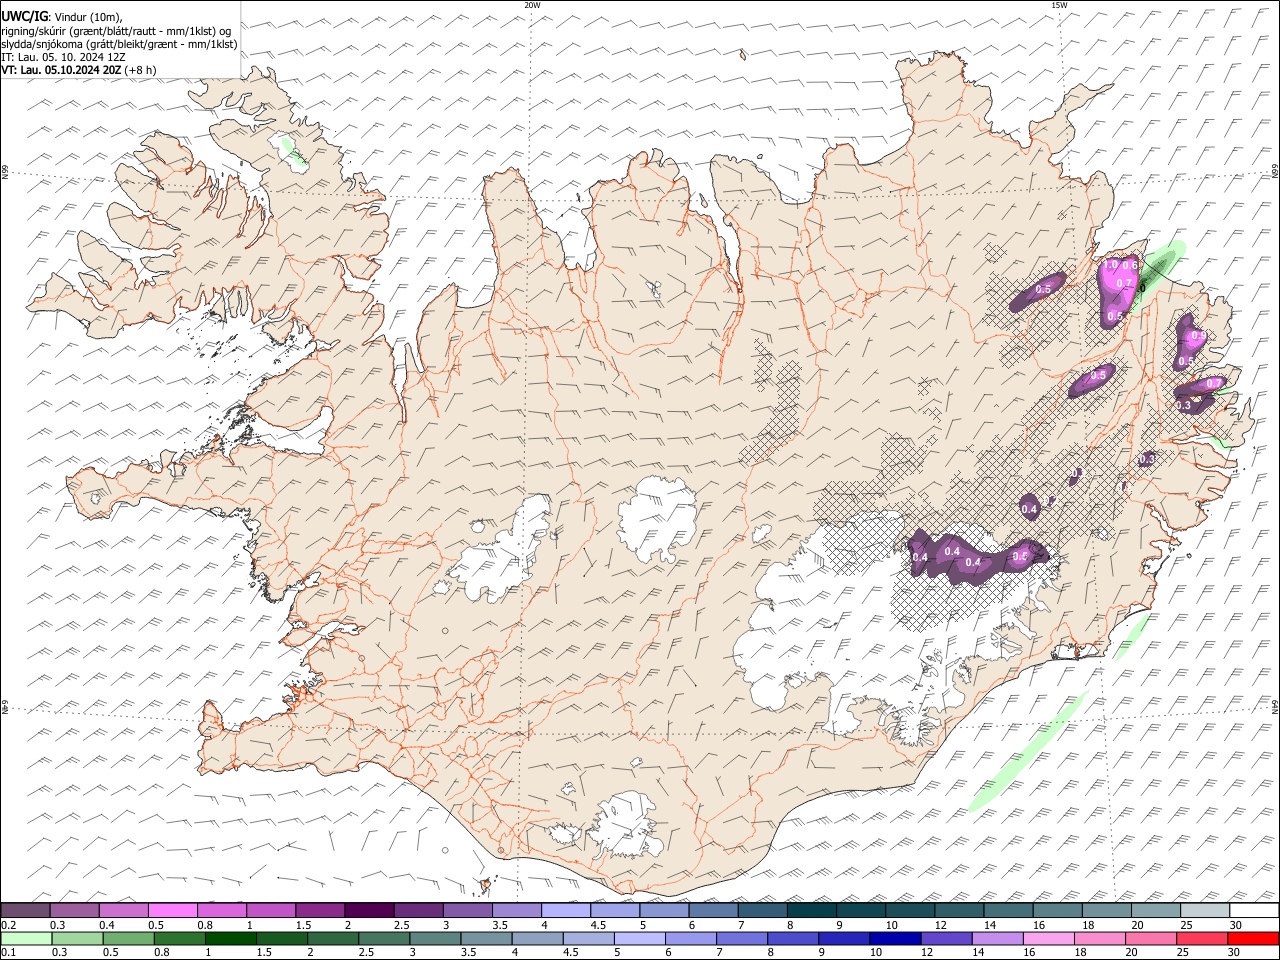Click the '3.5' label in the lower legend row

tap(467, 952)
